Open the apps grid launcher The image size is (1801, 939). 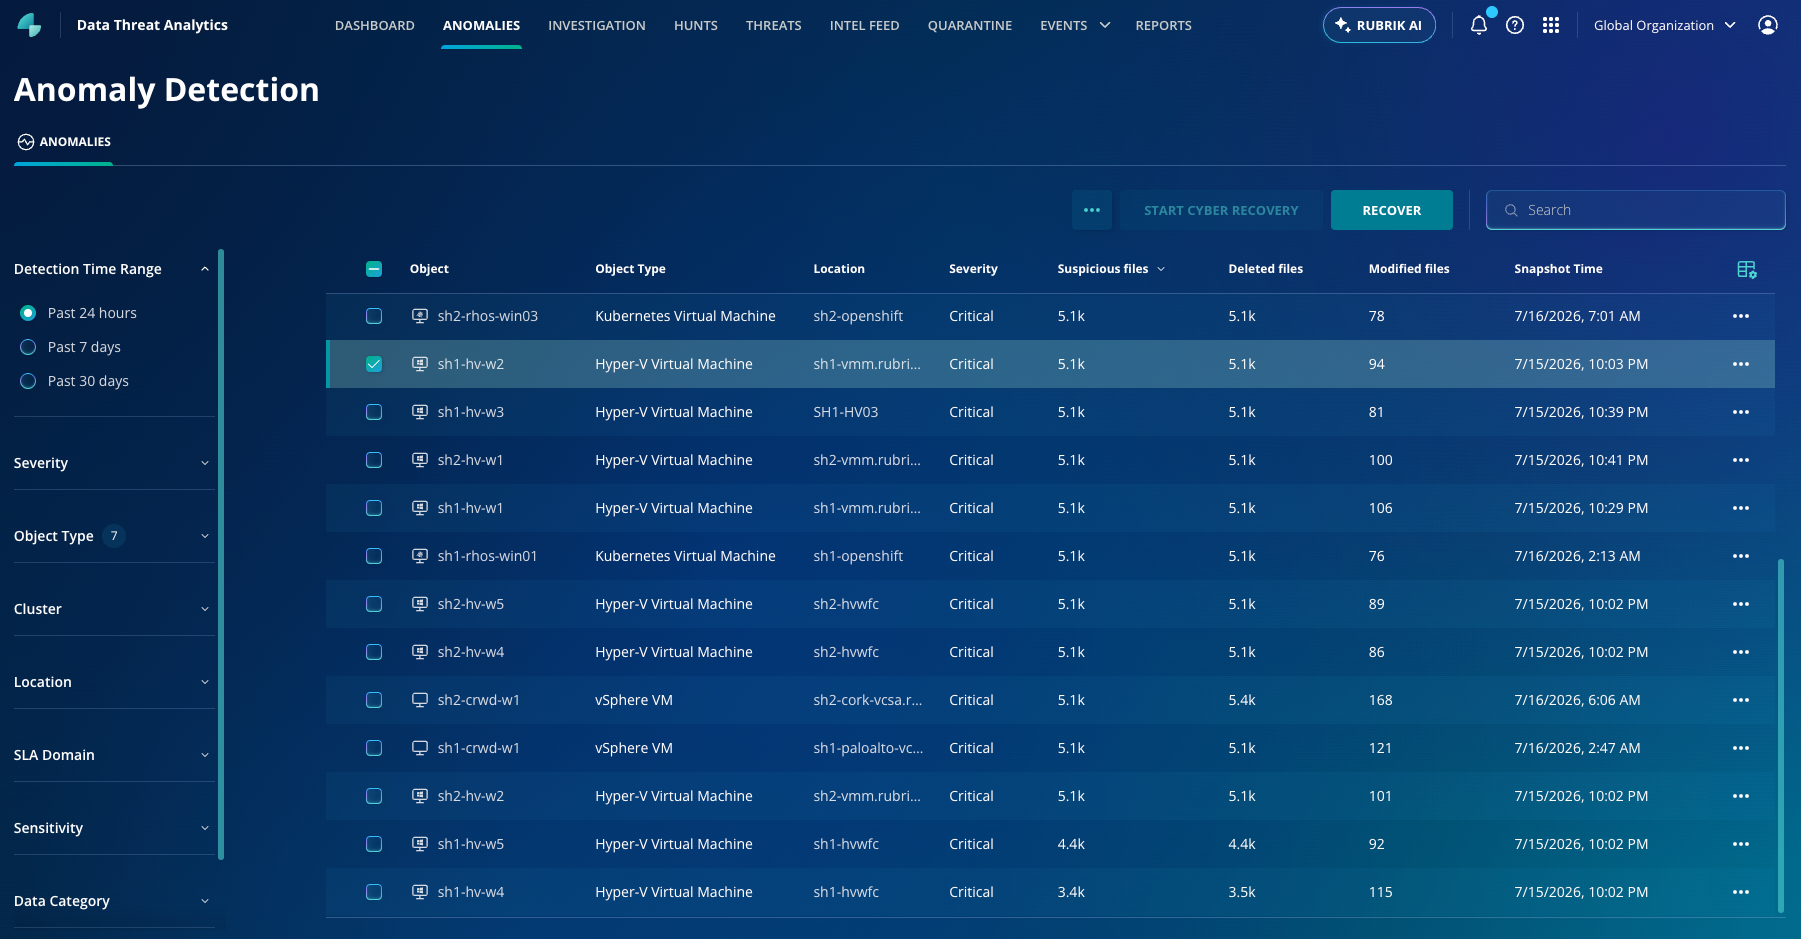[1551, 25]
